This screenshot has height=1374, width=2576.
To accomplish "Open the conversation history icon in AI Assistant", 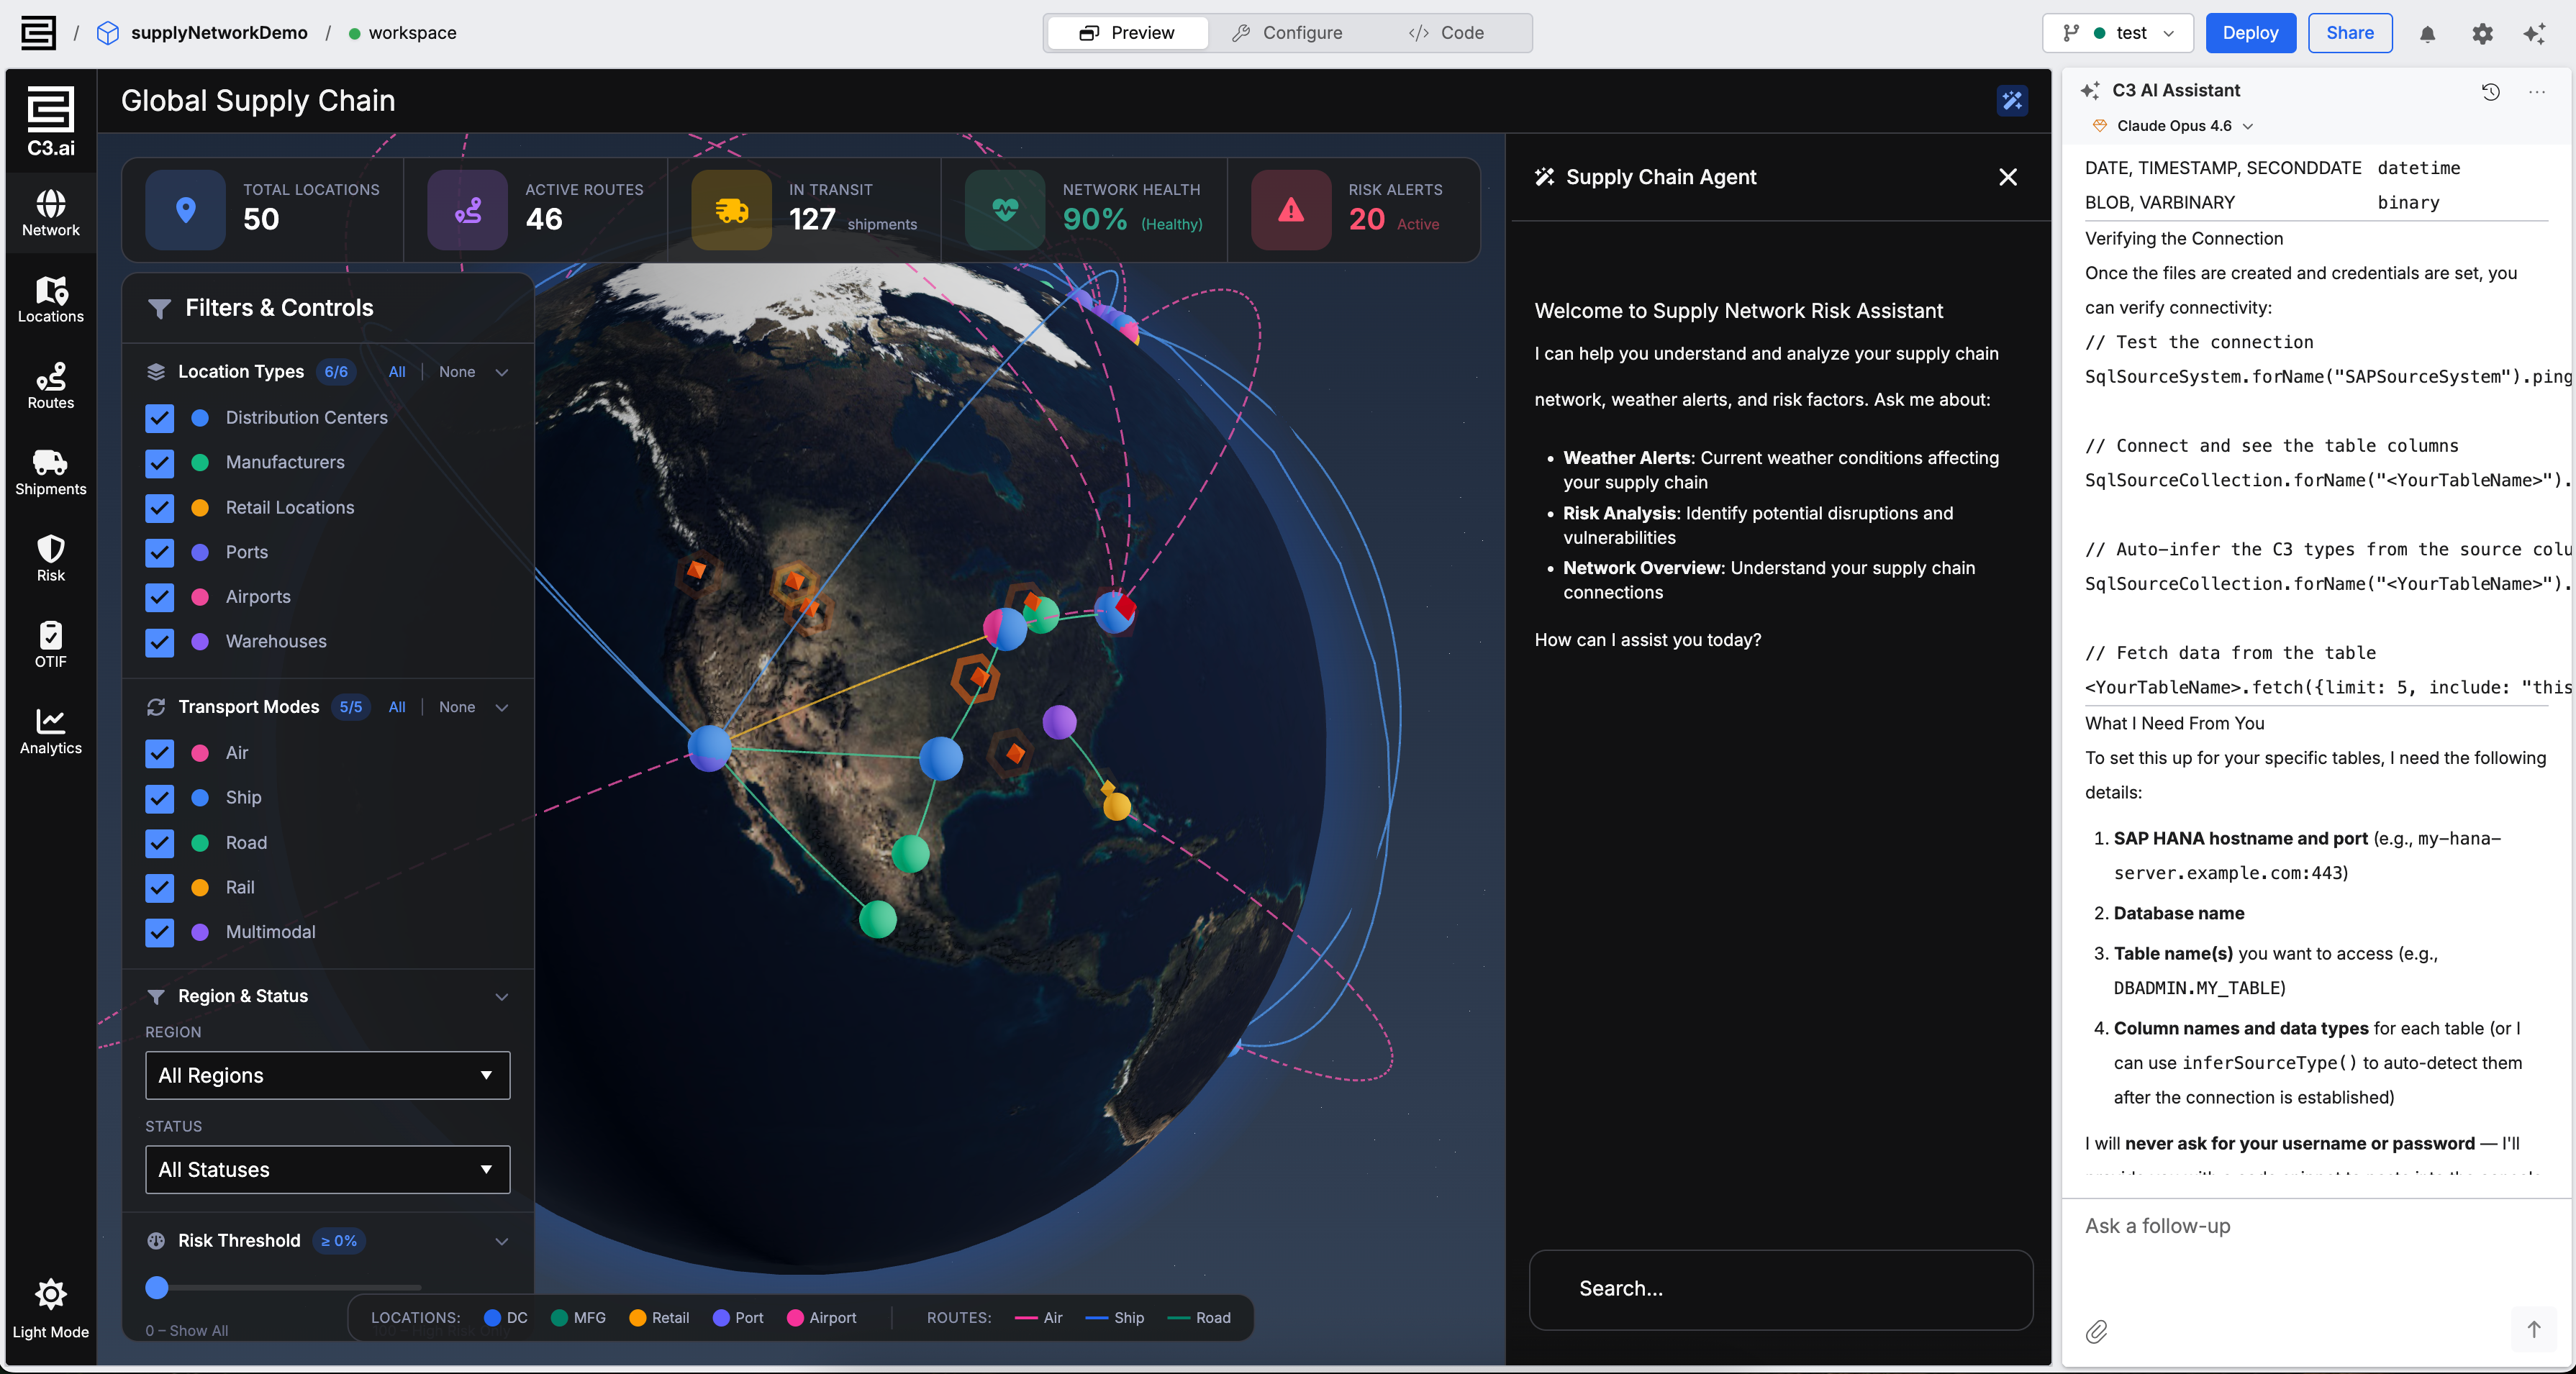I will [x=2490, y=92].
